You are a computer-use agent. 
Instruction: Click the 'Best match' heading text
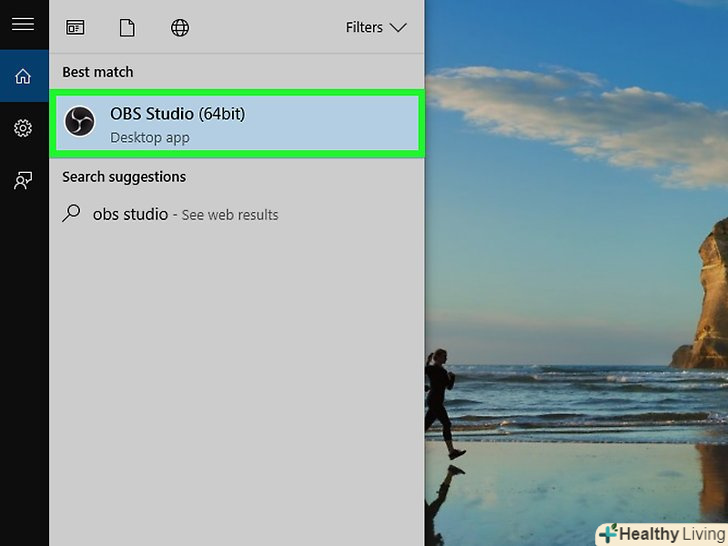pos(98,72)
